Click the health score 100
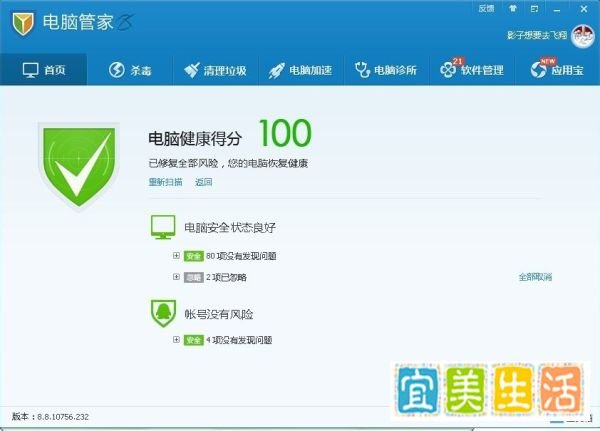The height and width of the screenshot is (431, 600). coord(285,133)
